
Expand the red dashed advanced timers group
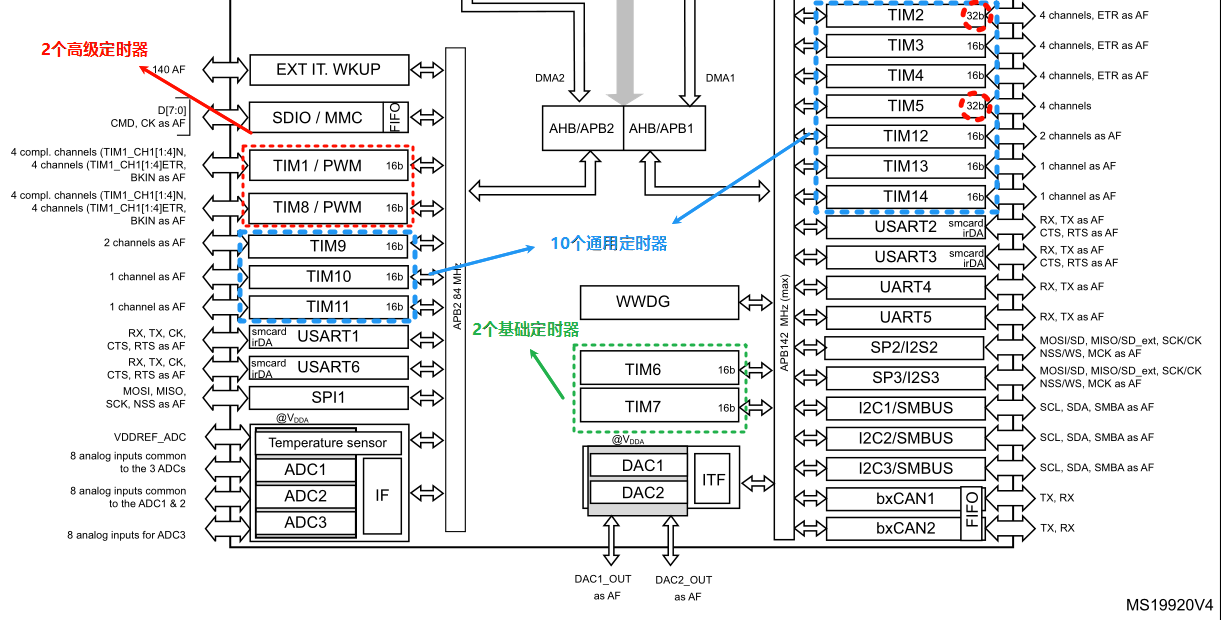coord(326,187)
